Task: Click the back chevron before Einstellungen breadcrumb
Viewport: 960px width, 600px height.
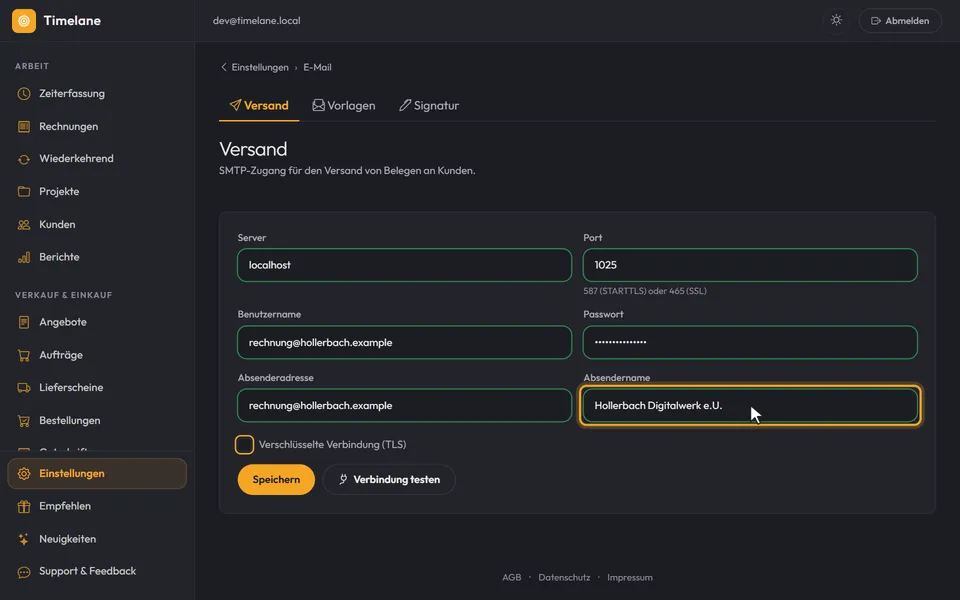Action: point(223,67)
